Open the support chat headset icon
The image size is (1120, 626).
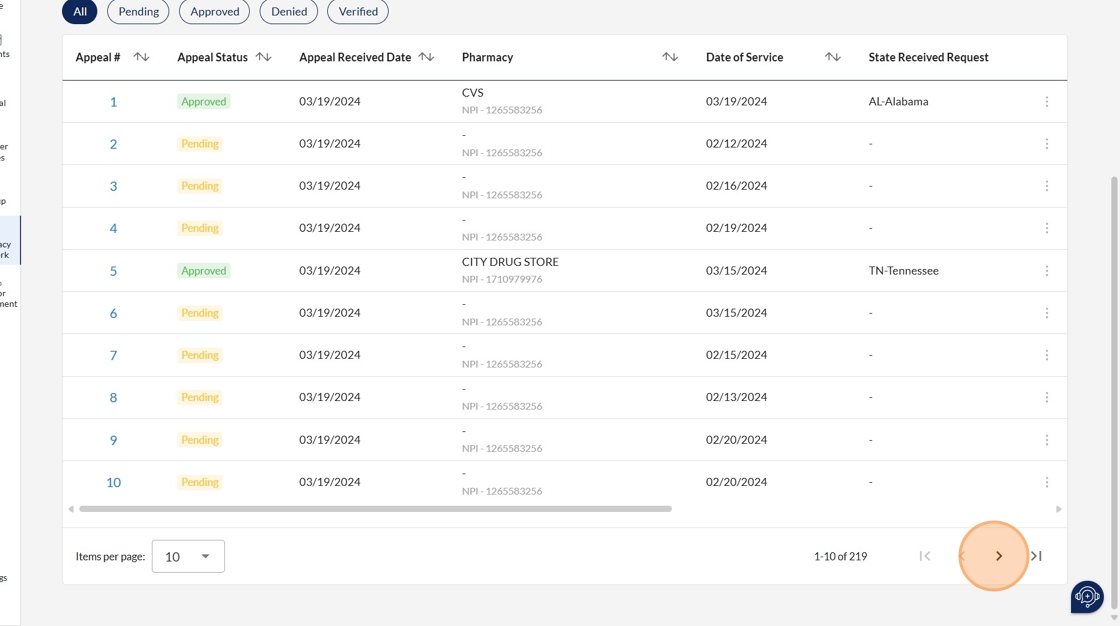1087,597
